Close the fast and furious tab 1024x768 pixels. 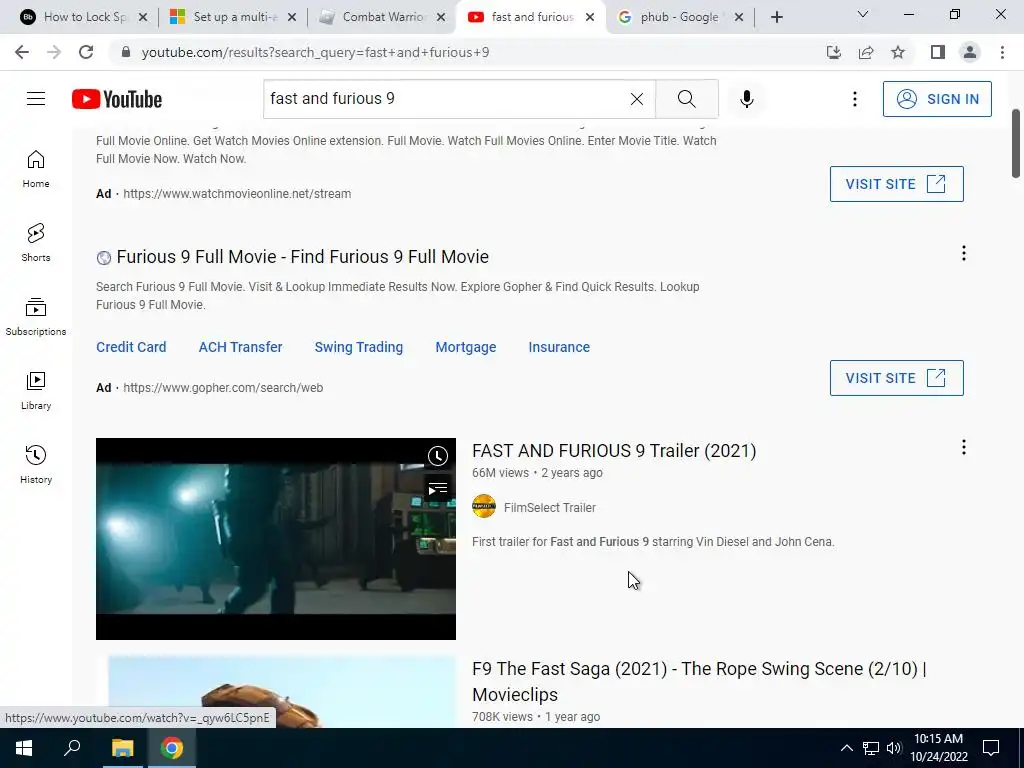pyautogui.click(x=590, y=17)
